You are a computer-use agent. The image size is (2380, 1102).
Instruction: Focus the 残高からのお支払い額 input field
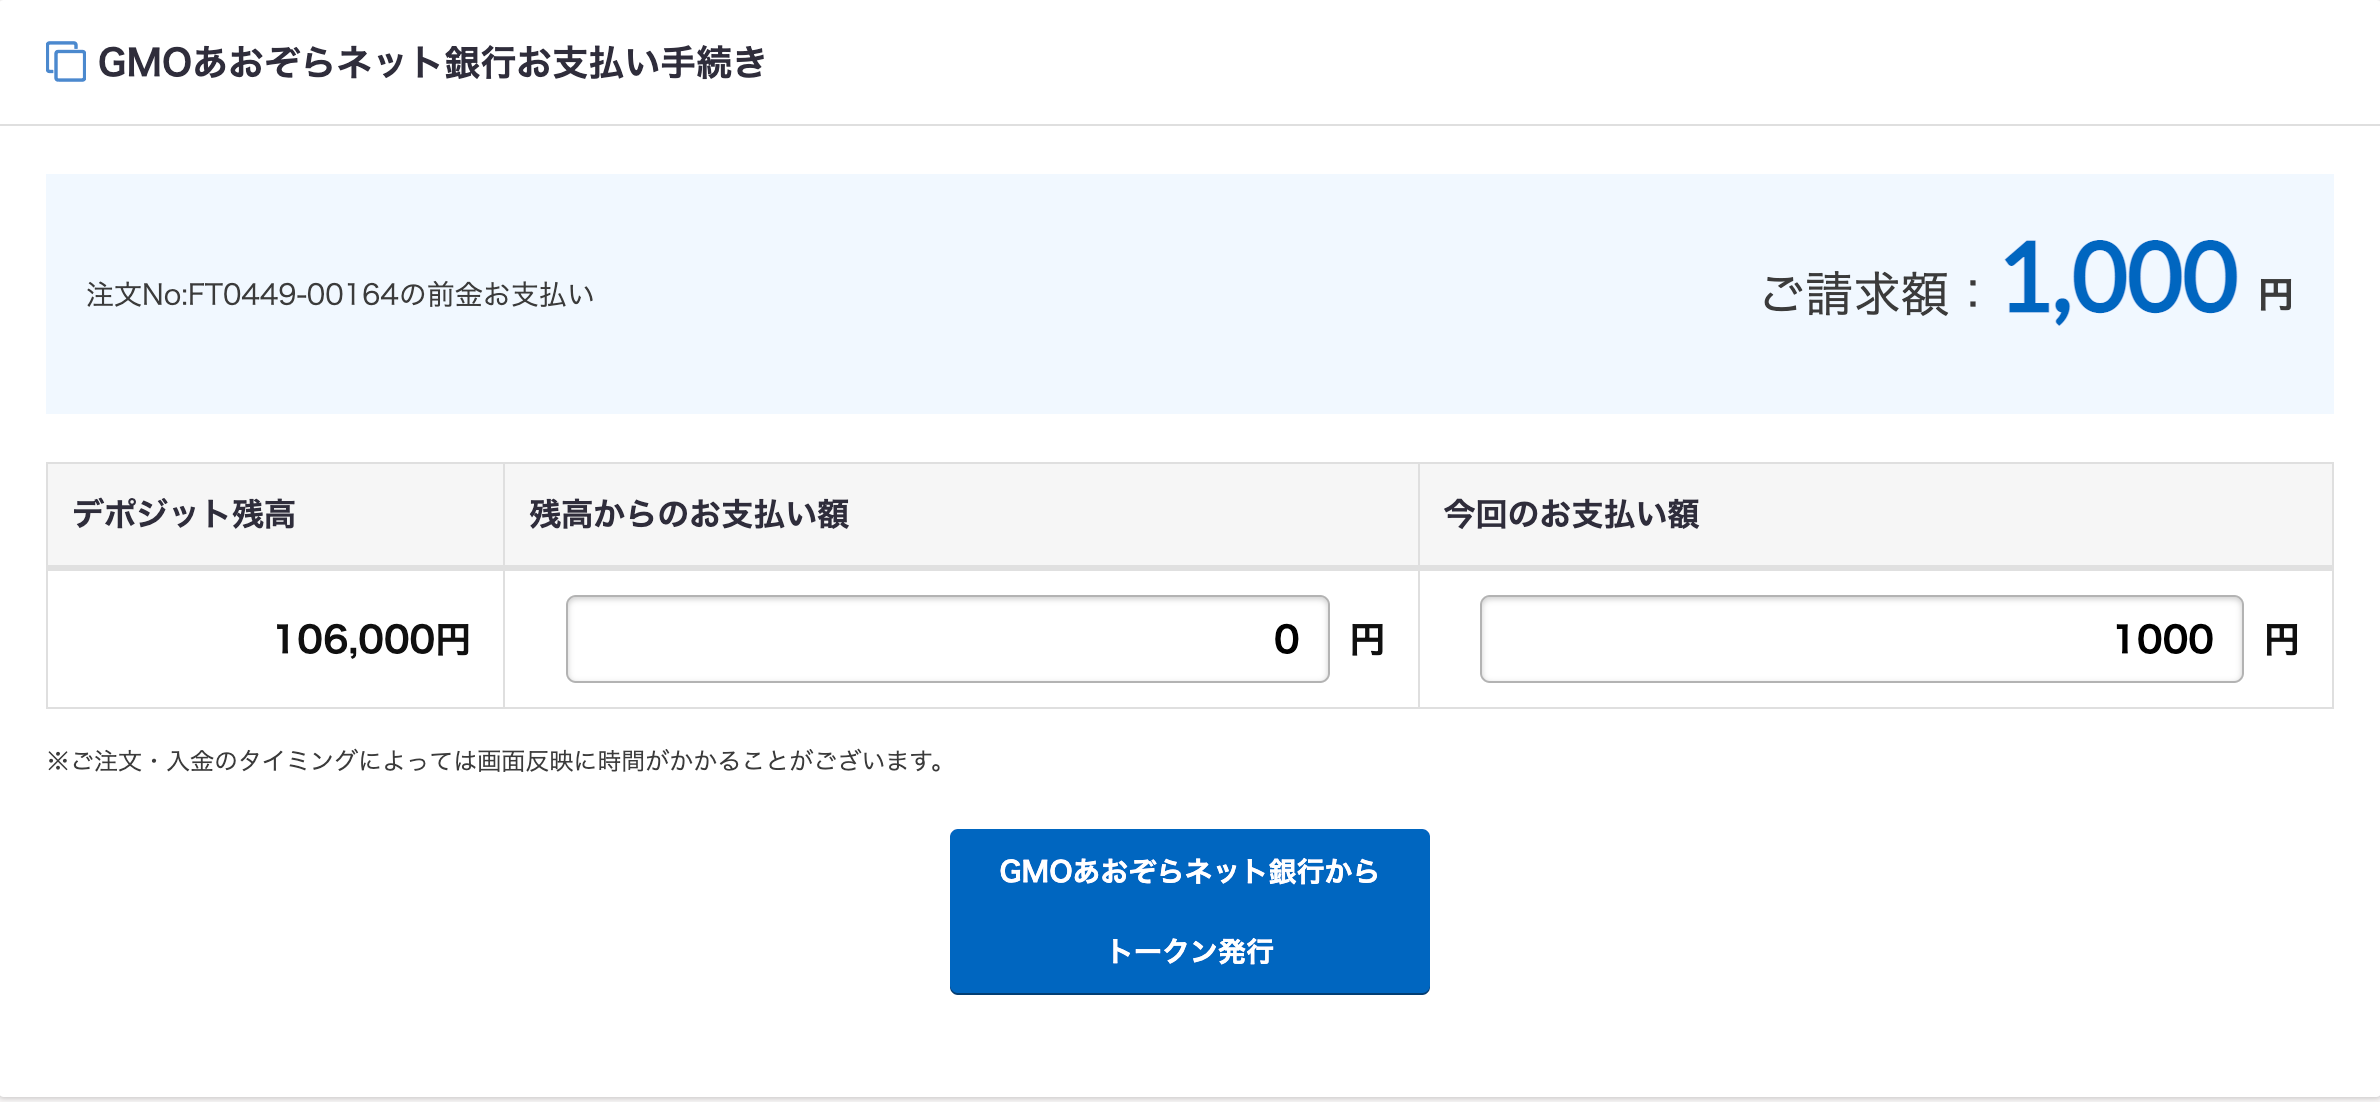pos(947,640)
